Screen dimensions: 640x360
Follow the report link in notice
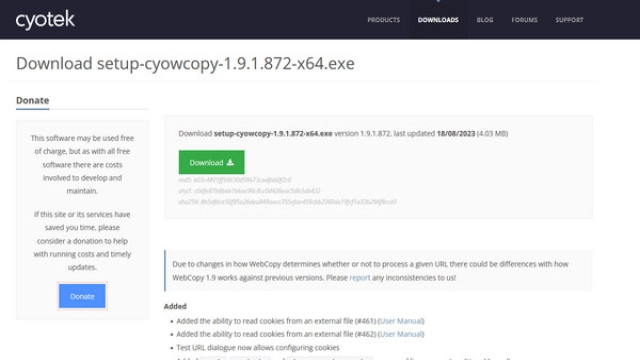(x=360, y=278)
